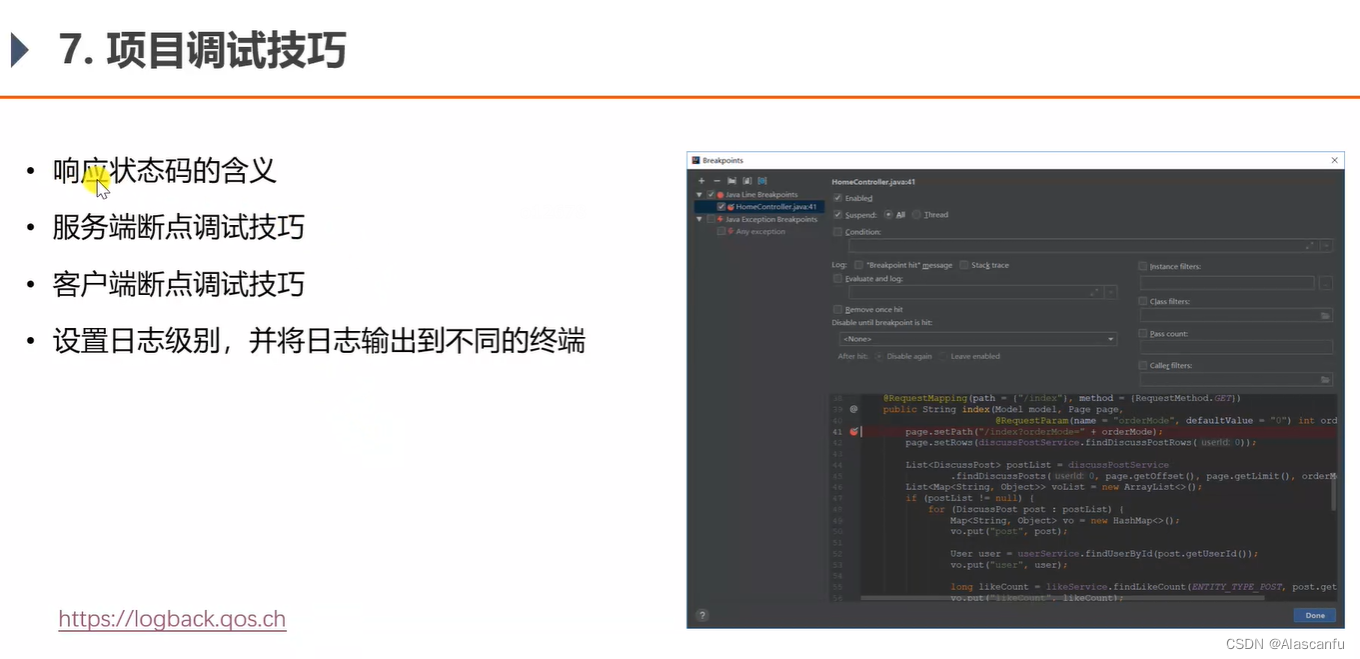Click the slide bullet 服务端断点调试技巧
Image resolution: width=1360 pixels, height=659 pixels.
(x=178, y=228)
